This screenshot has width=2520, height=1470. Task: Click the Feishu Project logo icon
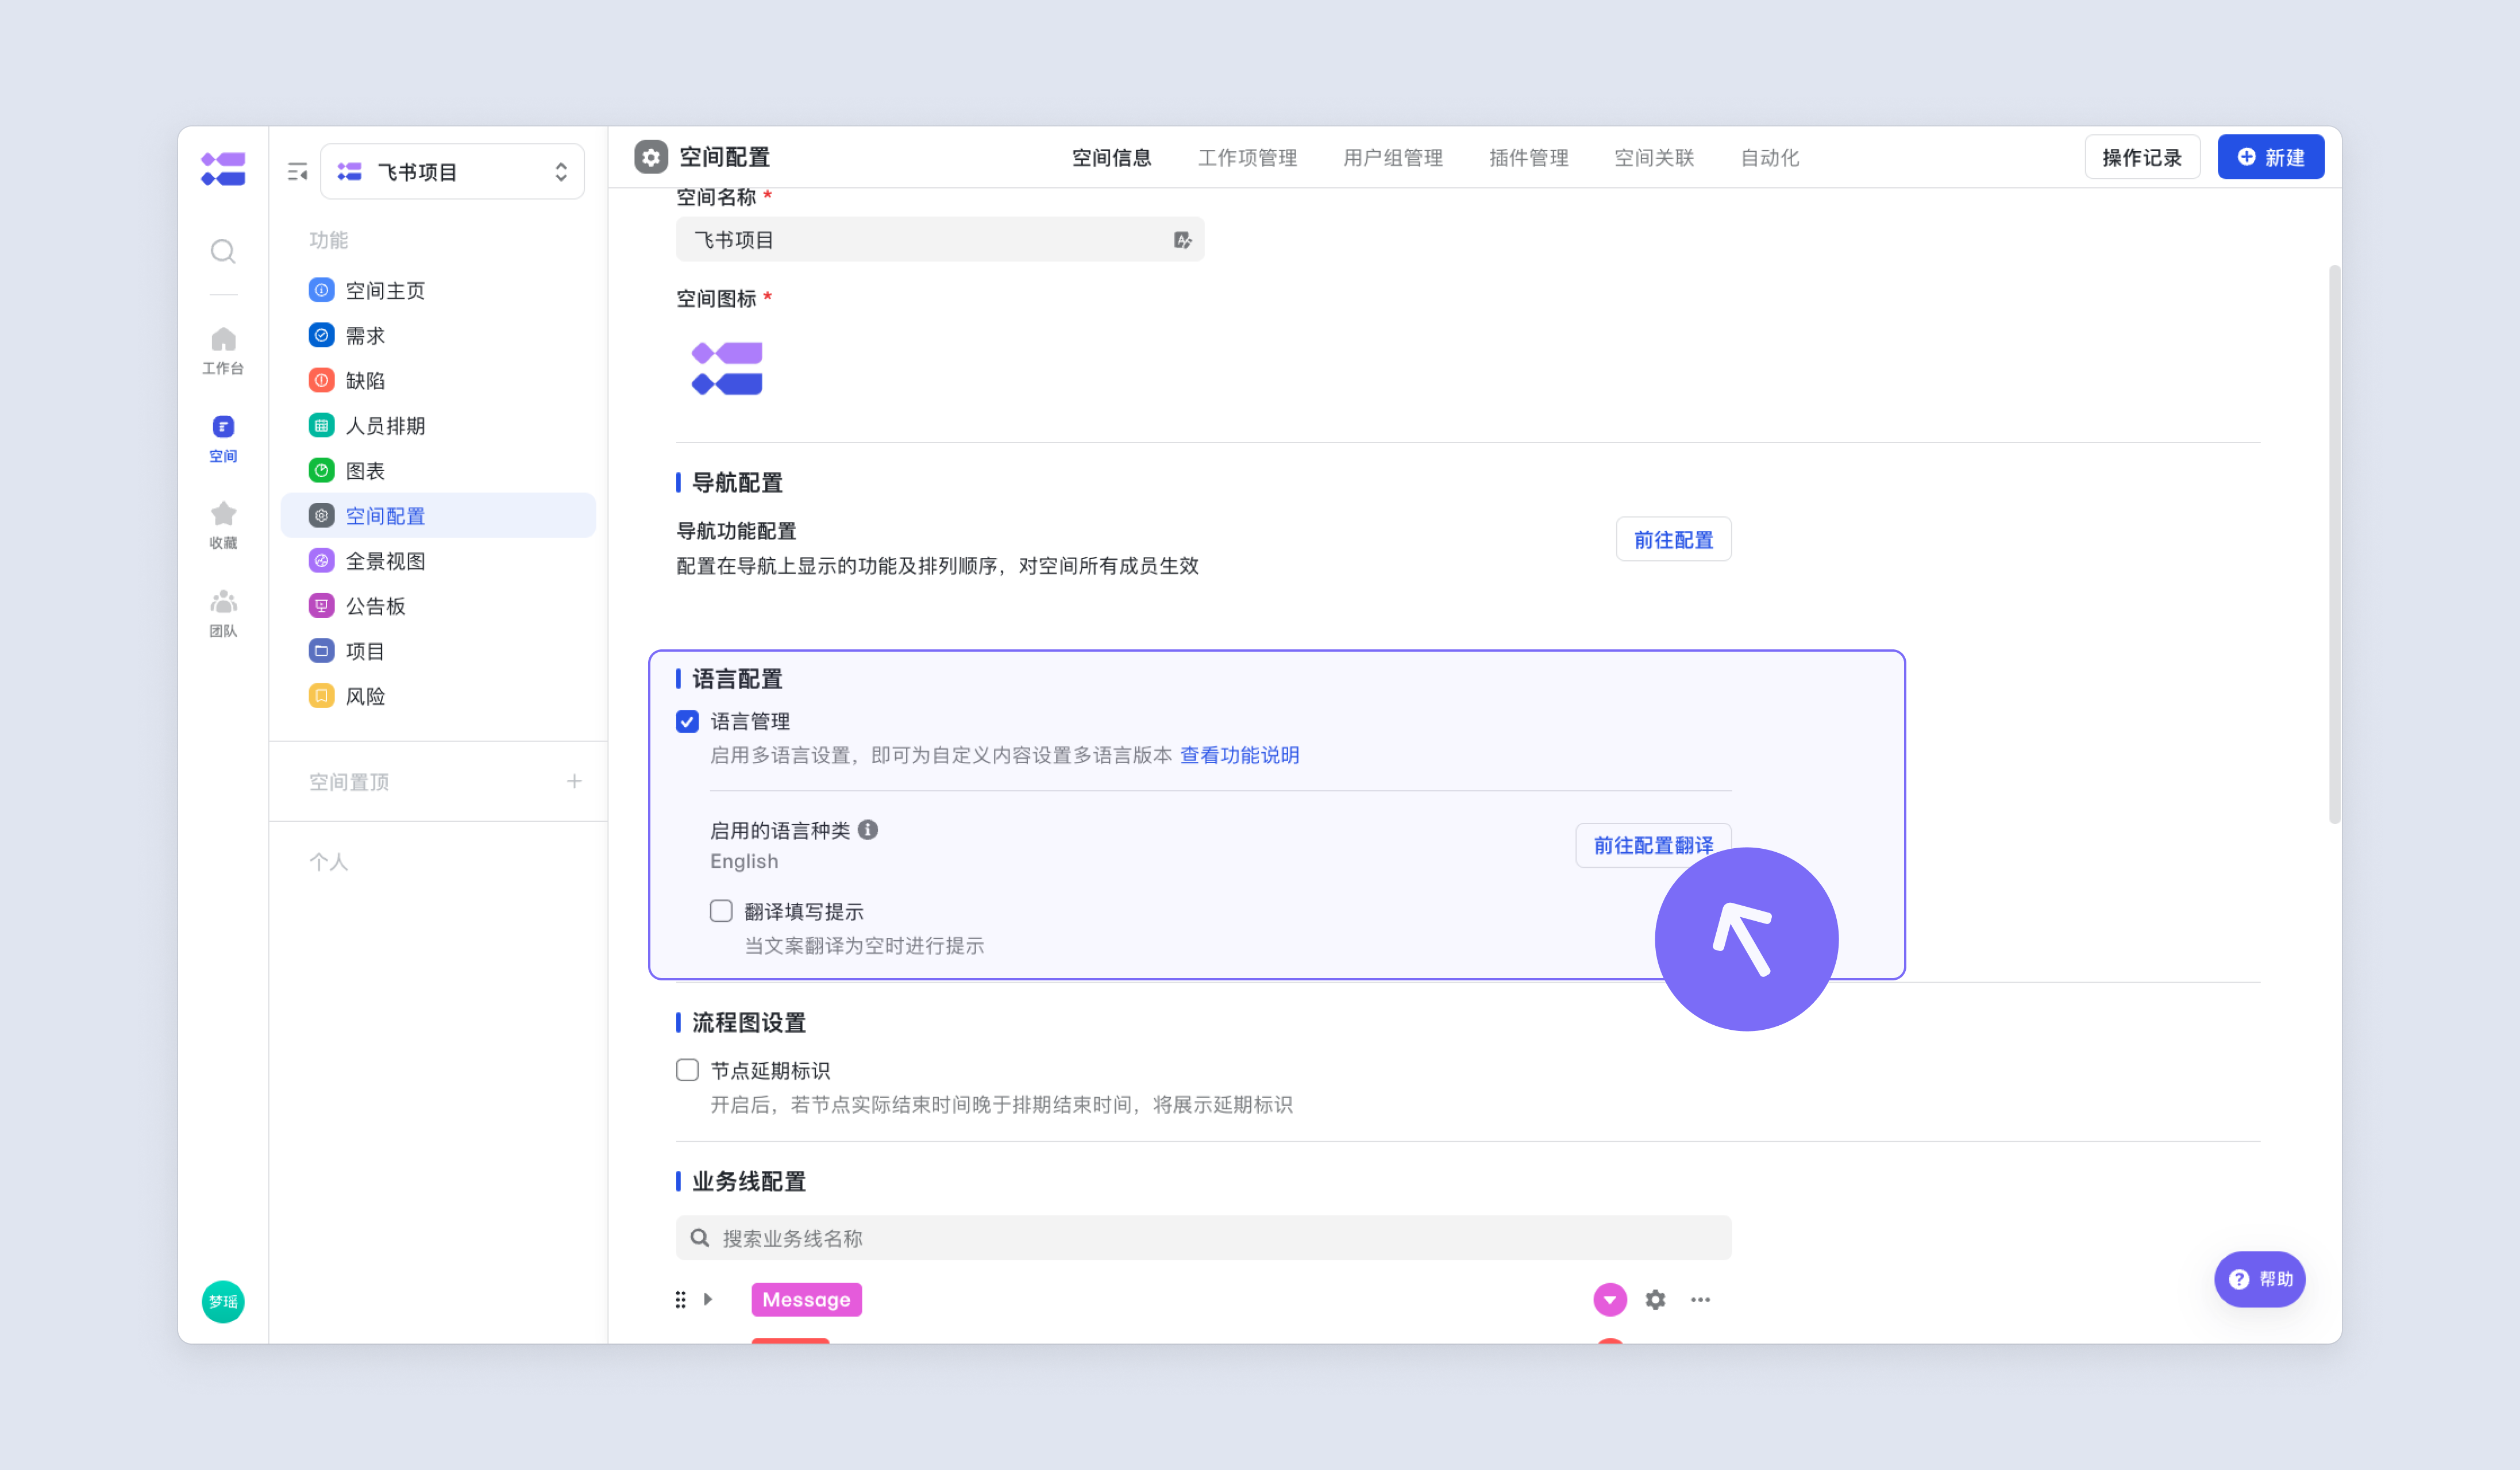223,169
